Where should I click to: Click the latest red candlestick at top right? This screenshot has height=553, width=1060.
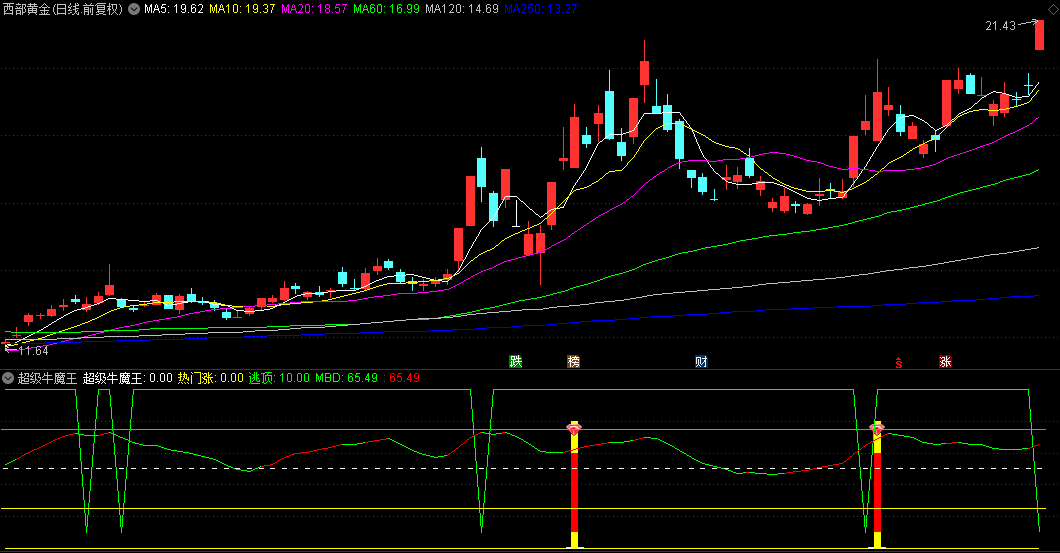pyautogui.click(x=1039, y=35)
